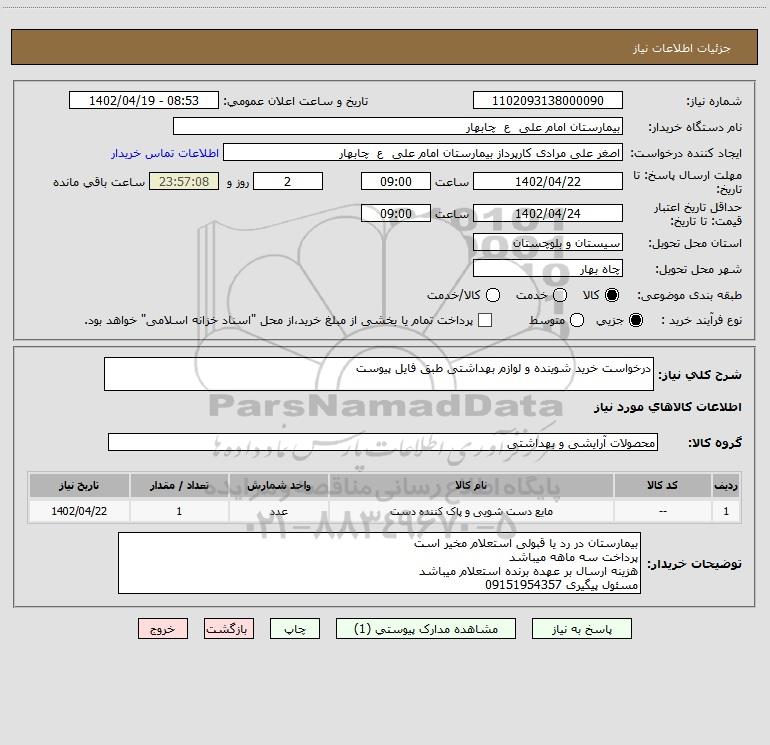The image size is (770, 745).
Task: Click the general description شرح کلی نیاز text box
Action: [379, 374]
